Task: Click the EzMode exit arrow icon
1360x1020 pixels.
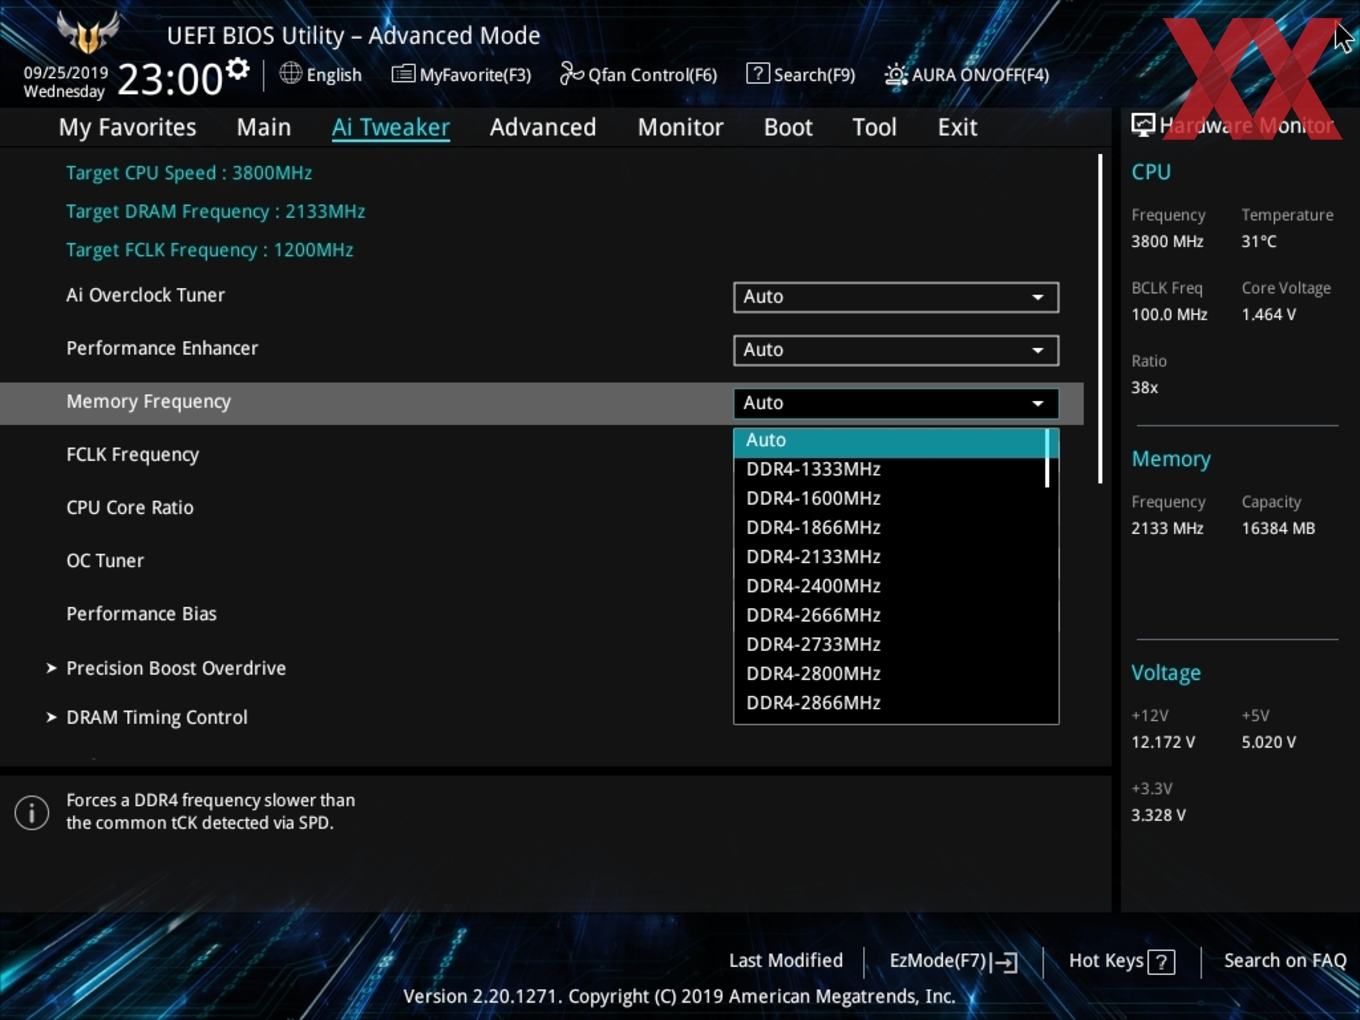Action: 1005,962
